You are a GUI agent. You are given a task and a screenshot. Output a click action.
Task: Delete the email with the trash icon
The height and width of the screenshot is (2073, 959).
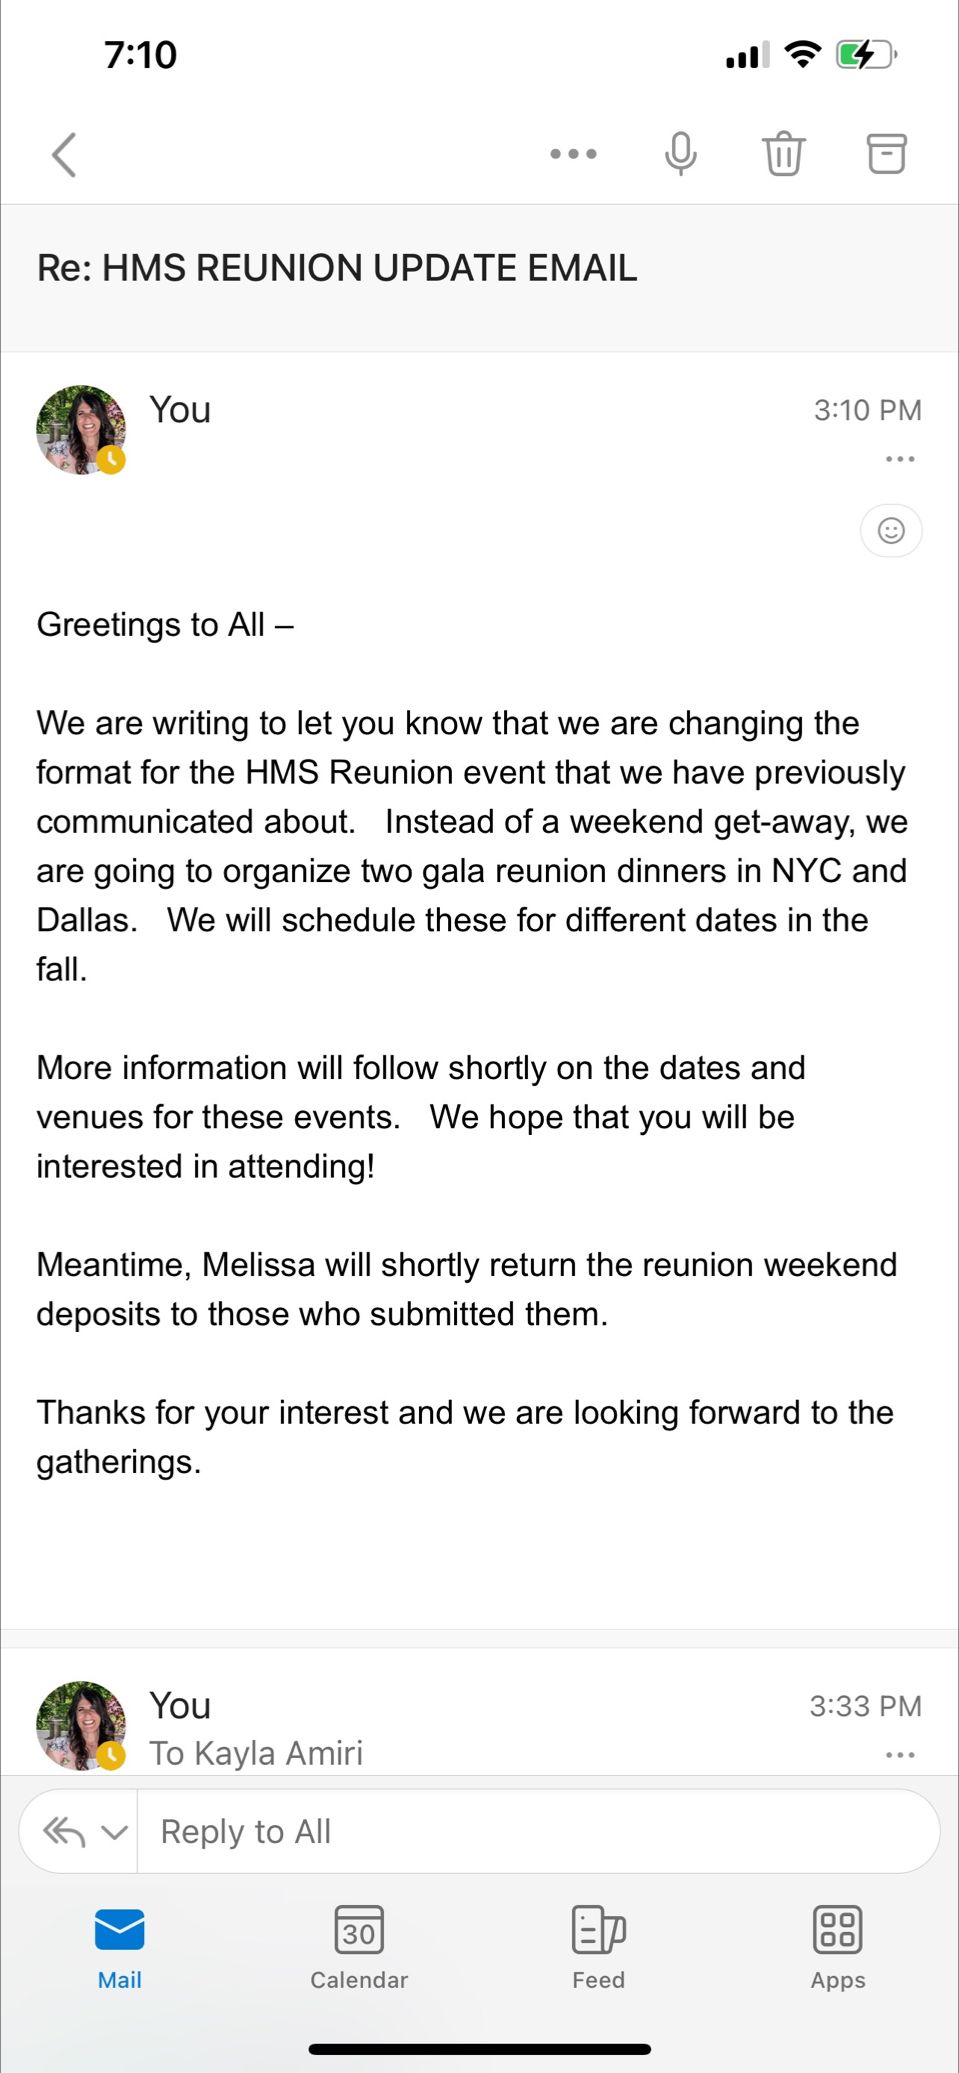(784, 154)
